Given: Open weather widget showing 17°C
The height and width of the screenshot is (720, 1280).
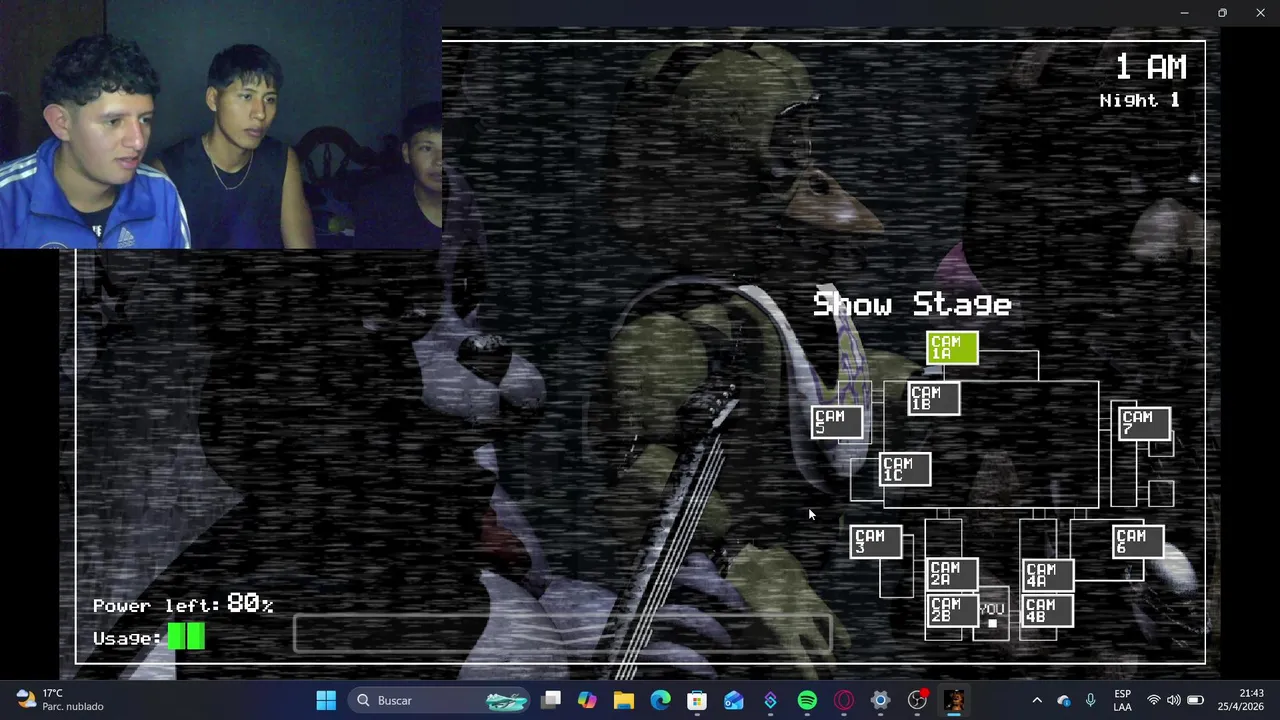Looking at the screenshot, I should click(60, 700).
